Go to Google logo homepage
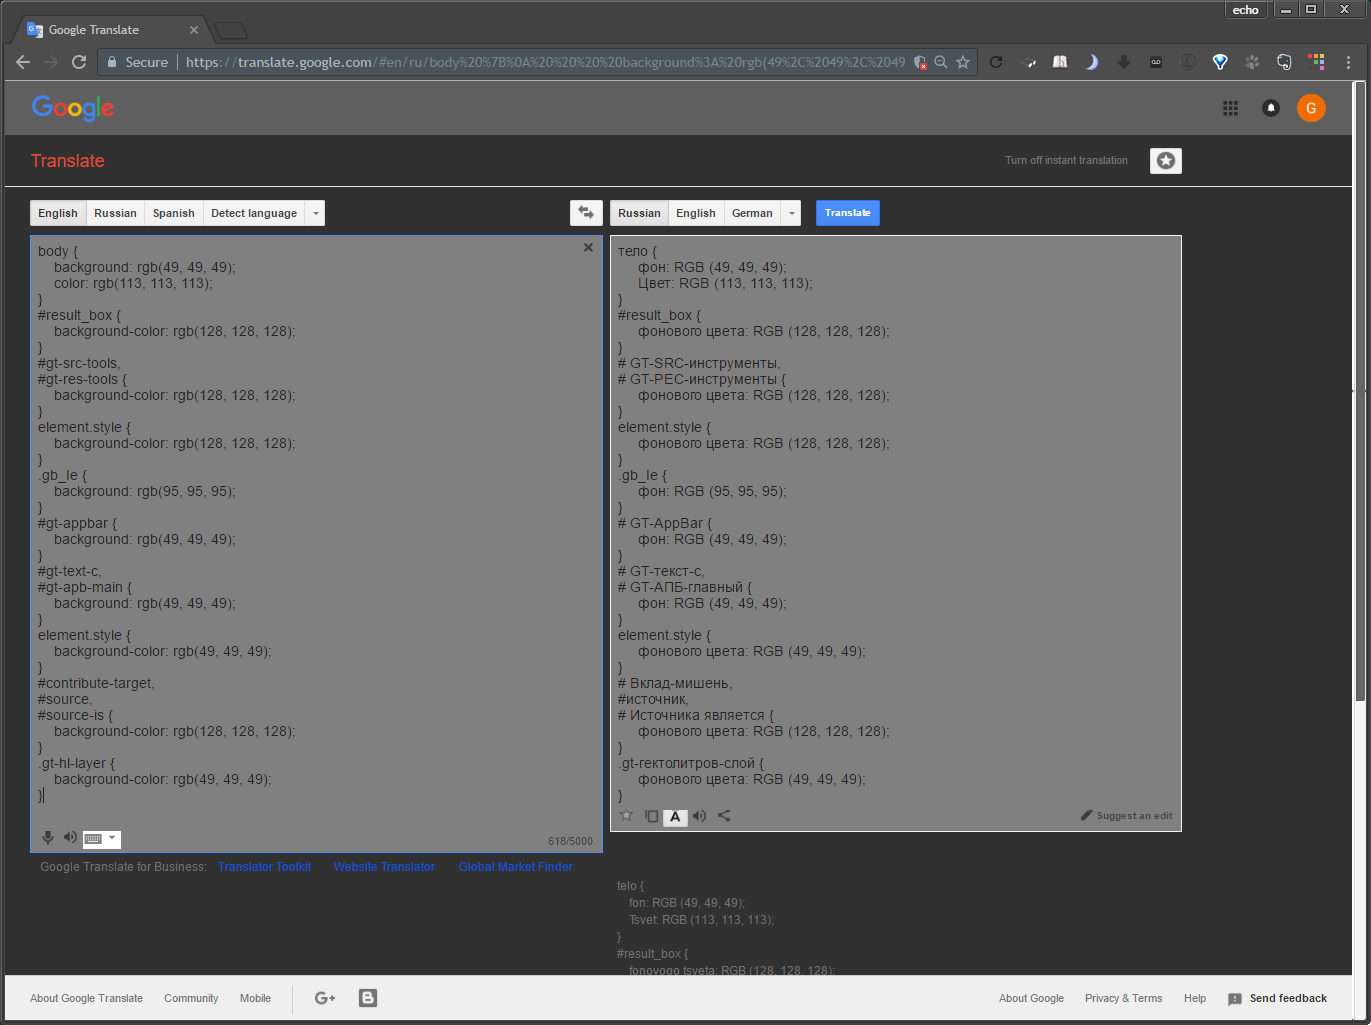 pyautogui.click(x=73, y=108)
